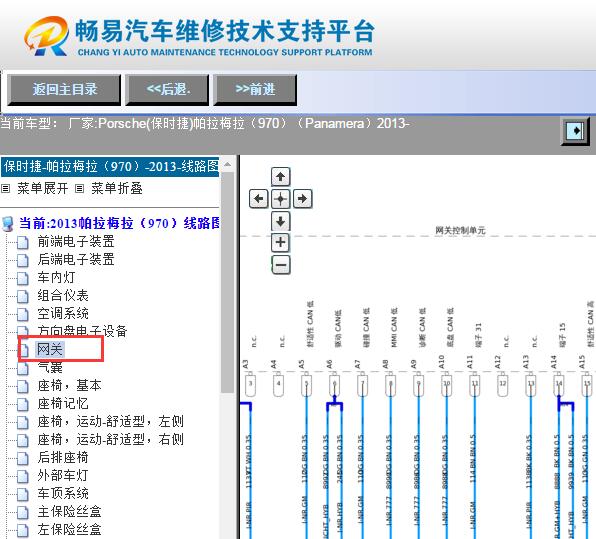Click the page icon beside 外部车灯
The height and width of the screenshot is (539, 596).
(x=23, y=476)
